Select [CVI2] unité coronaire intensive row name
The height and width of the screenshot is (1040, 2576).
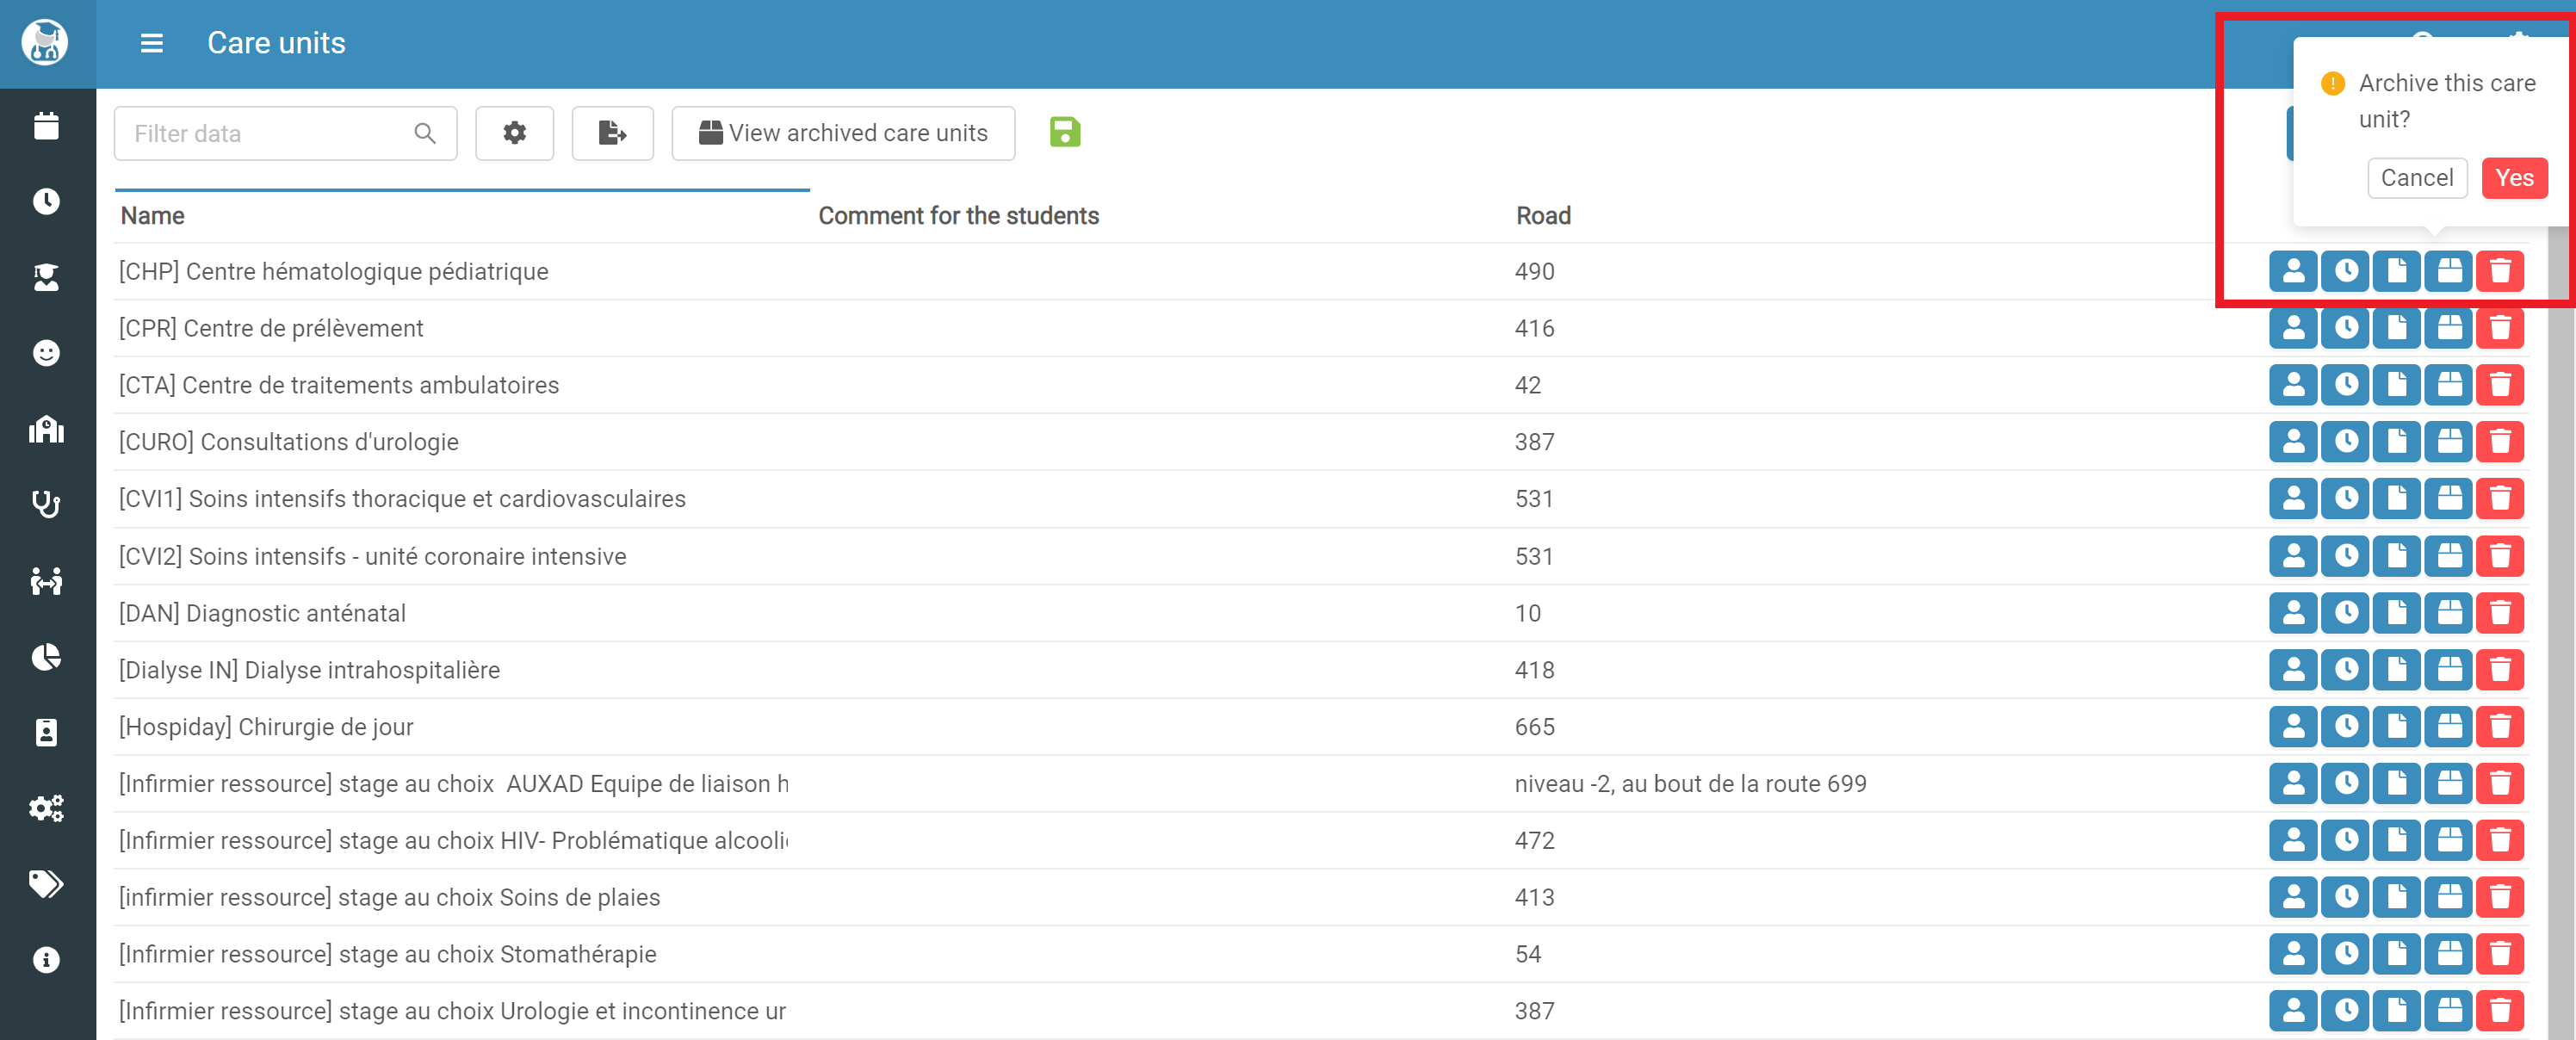(x=372, y=557)
